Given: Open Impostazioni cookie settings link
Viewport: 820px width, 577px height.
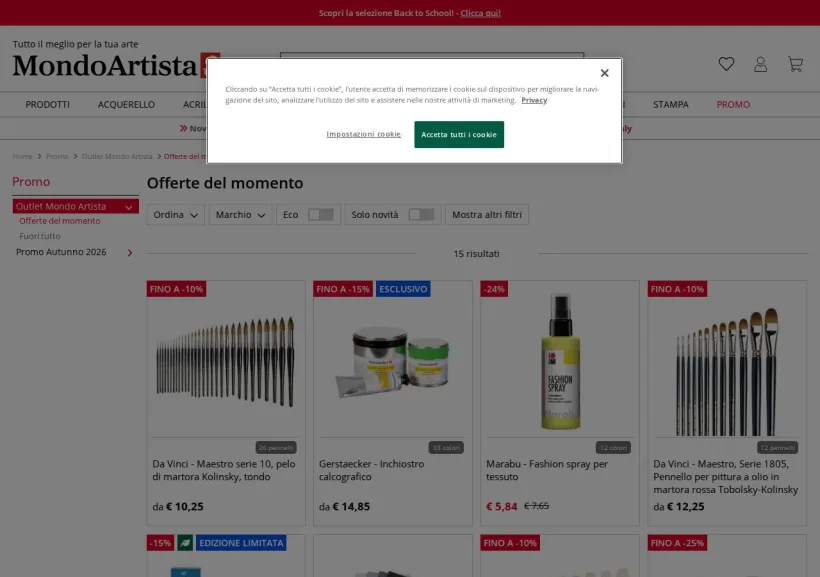Looking at the screenshot, I should (363, 134).
